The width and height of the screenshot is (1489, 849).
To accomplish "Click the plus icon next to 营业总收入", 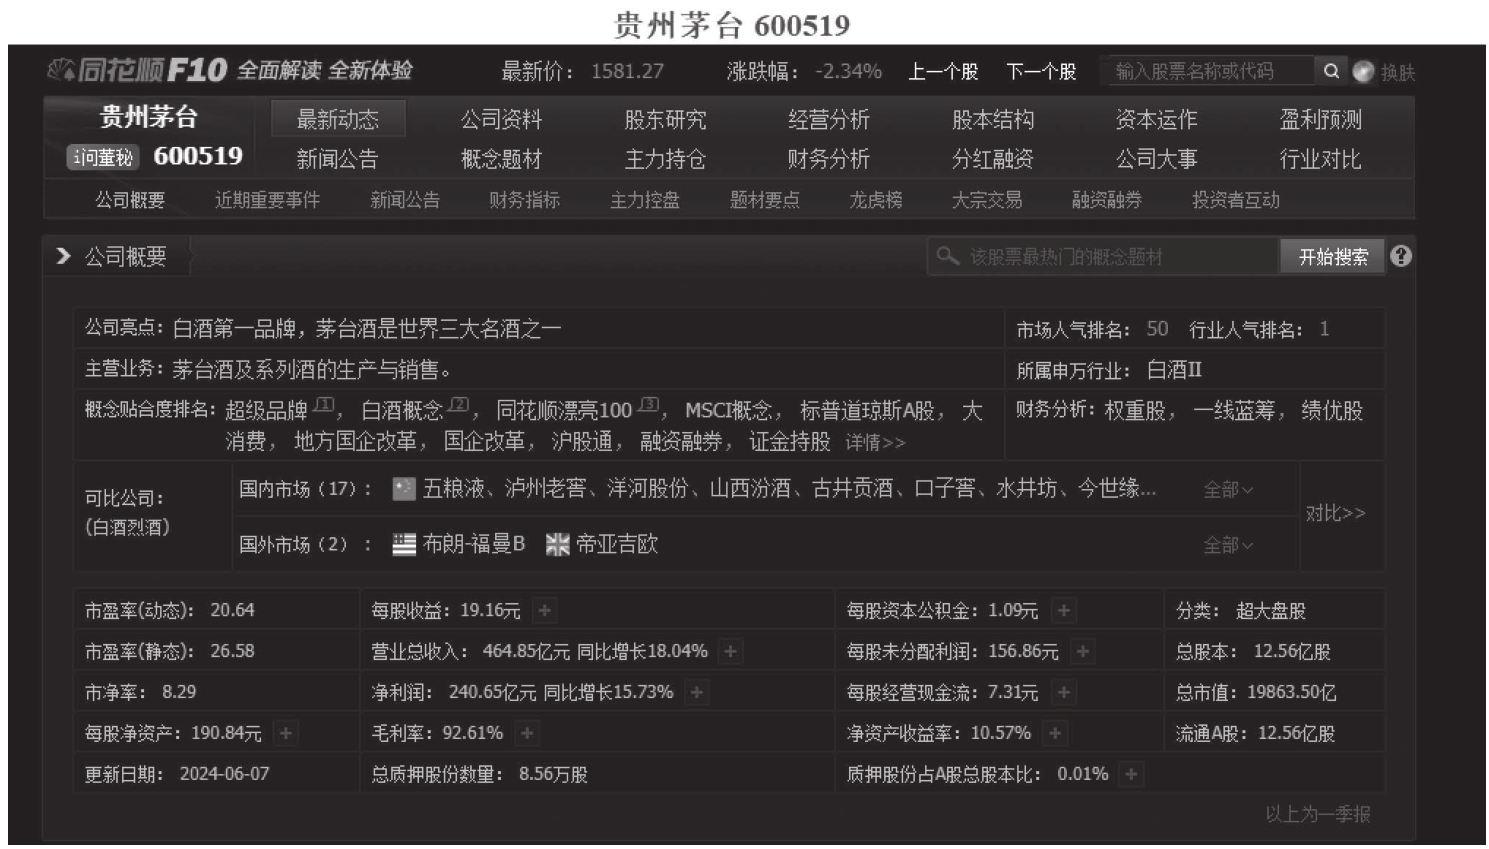I will pos(731,651).
